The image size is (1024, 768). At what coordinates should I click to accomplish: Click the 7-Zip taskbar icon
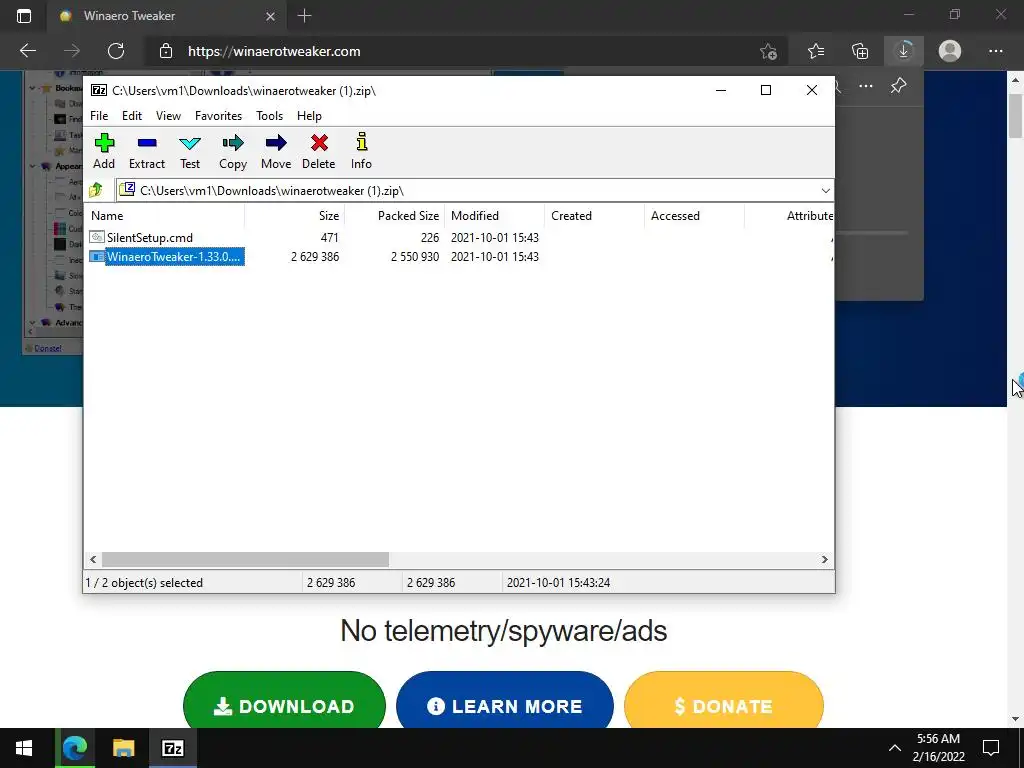click(172, 748)
